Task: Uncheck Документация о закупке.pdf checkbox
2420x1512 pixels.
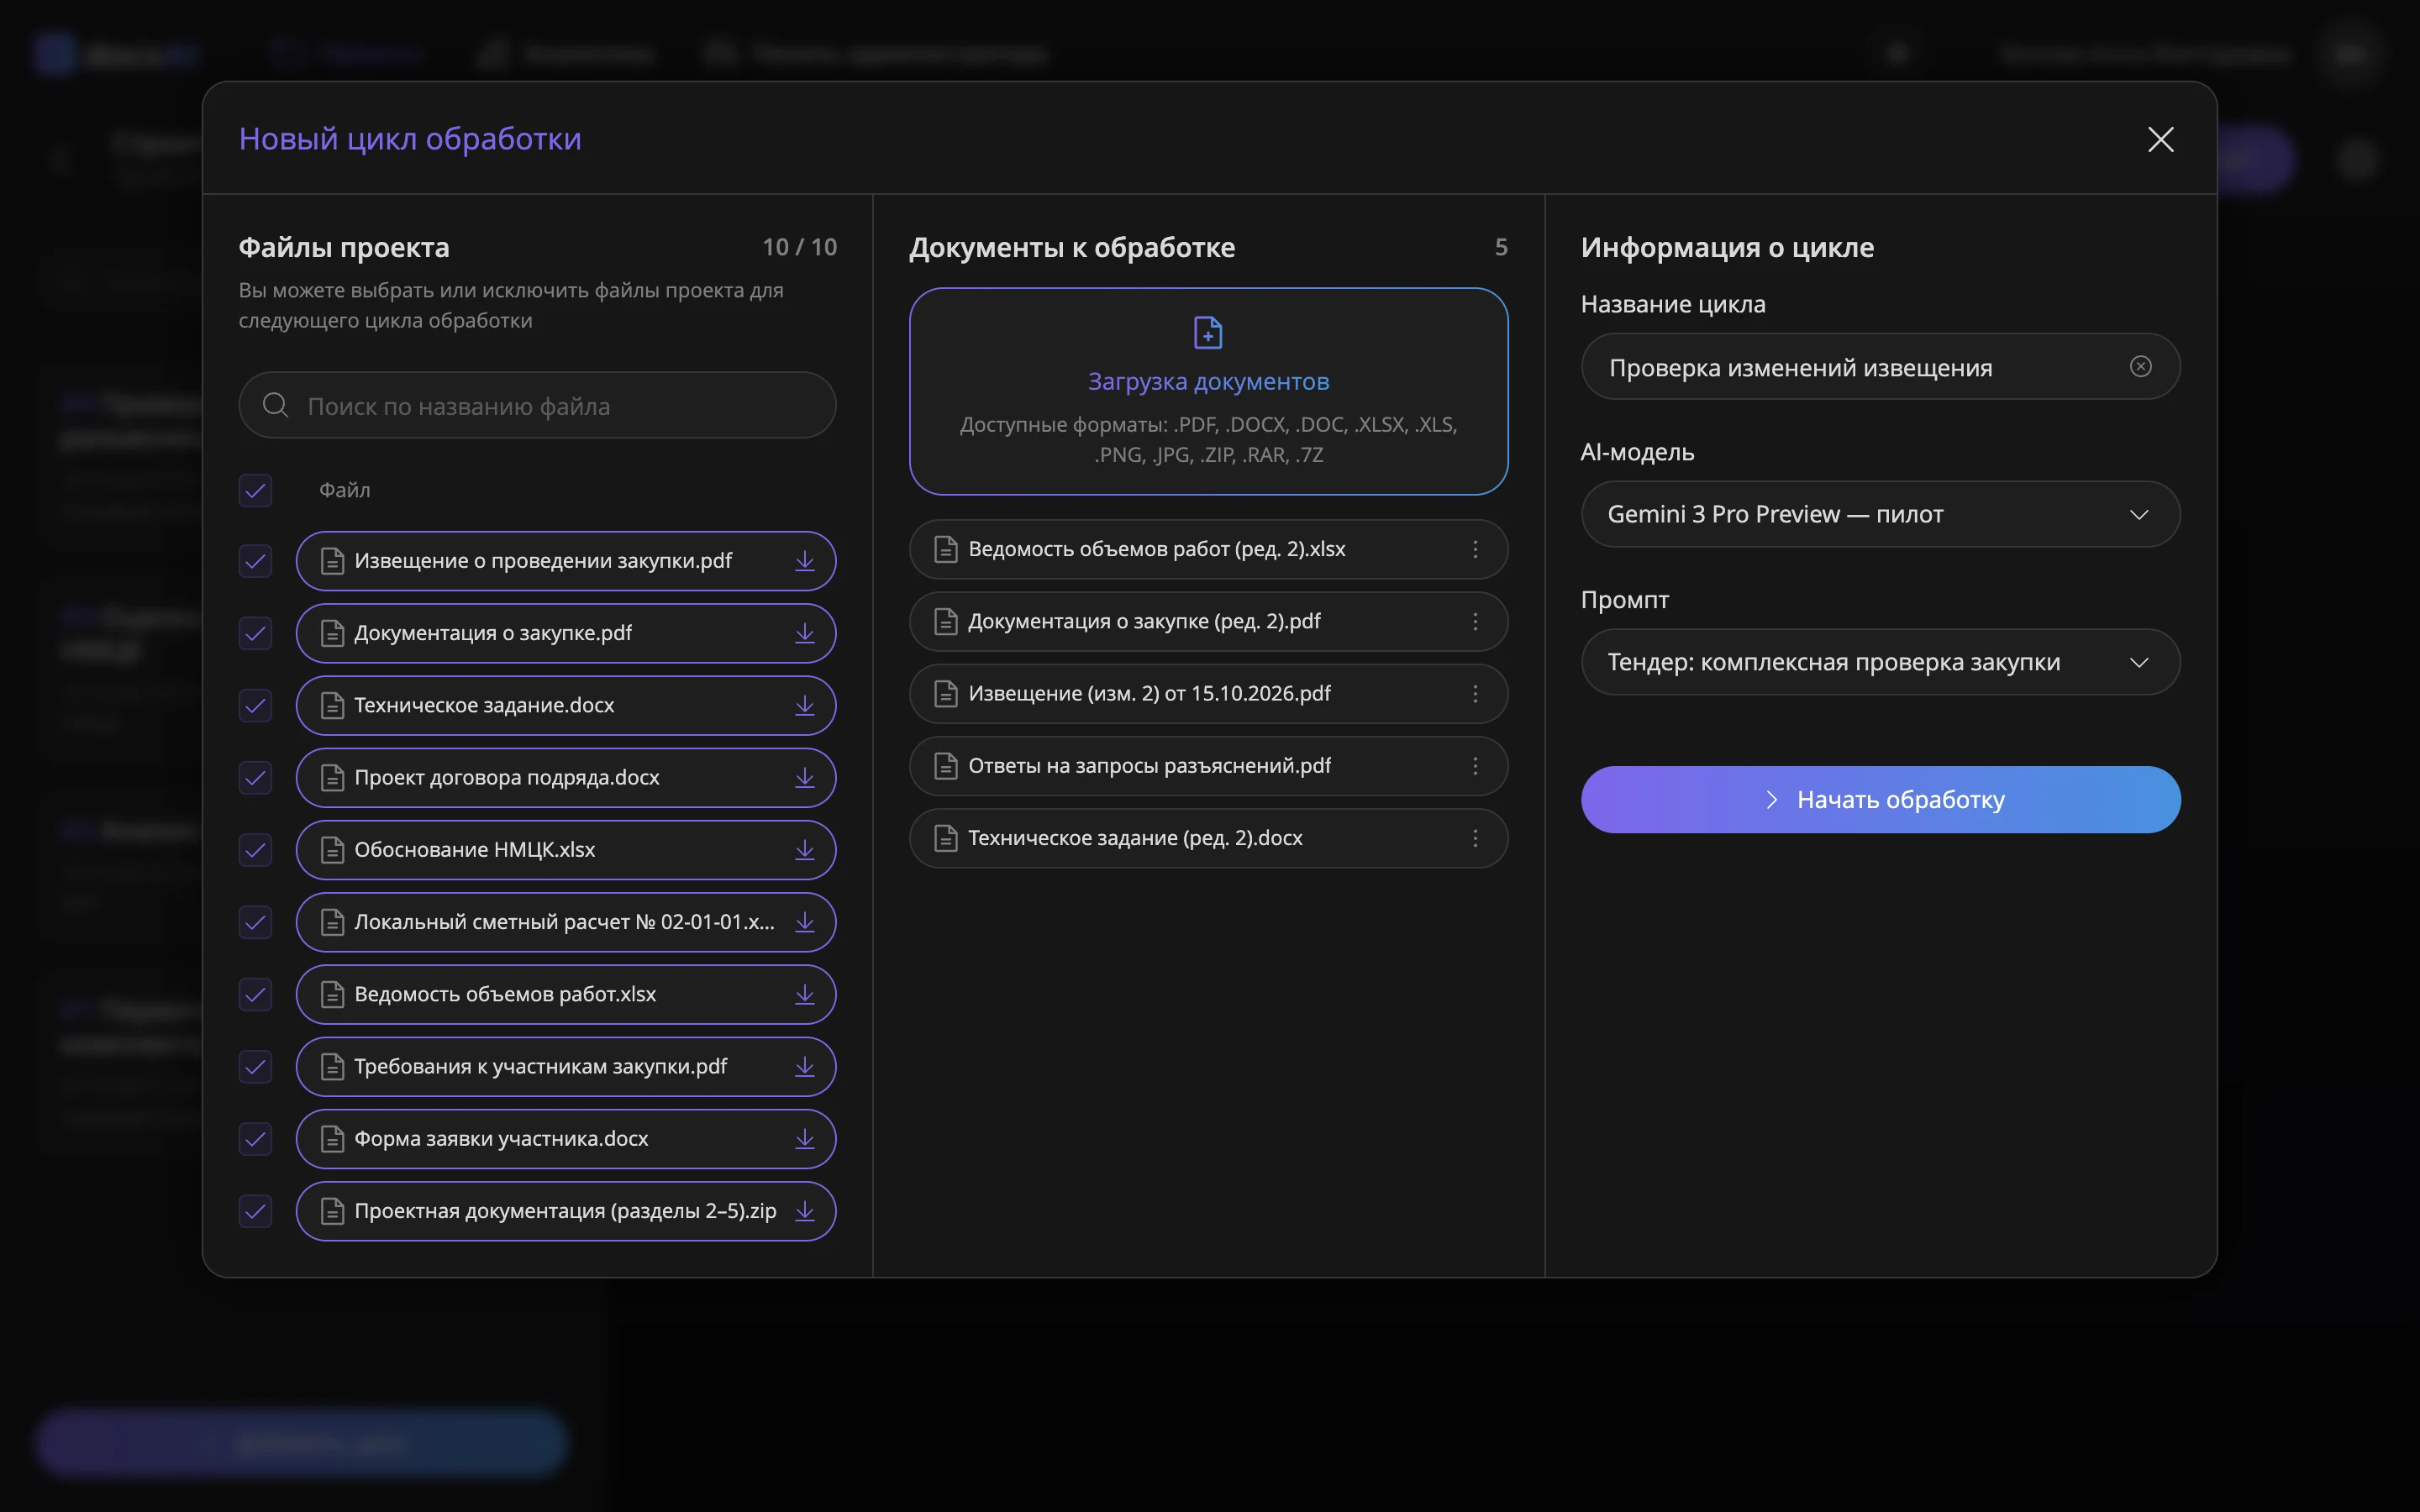Action: coord(255,633)
